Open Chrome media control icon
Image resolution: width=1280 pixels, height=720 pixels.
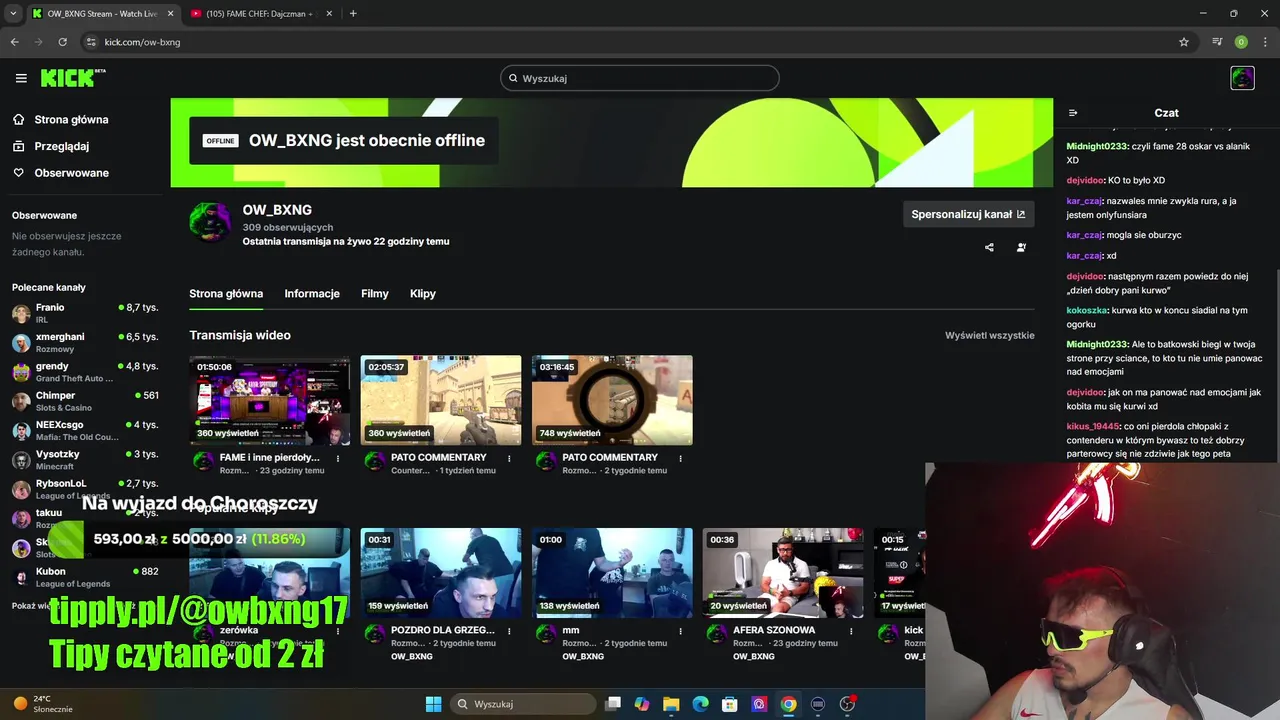coord(1217,42)
